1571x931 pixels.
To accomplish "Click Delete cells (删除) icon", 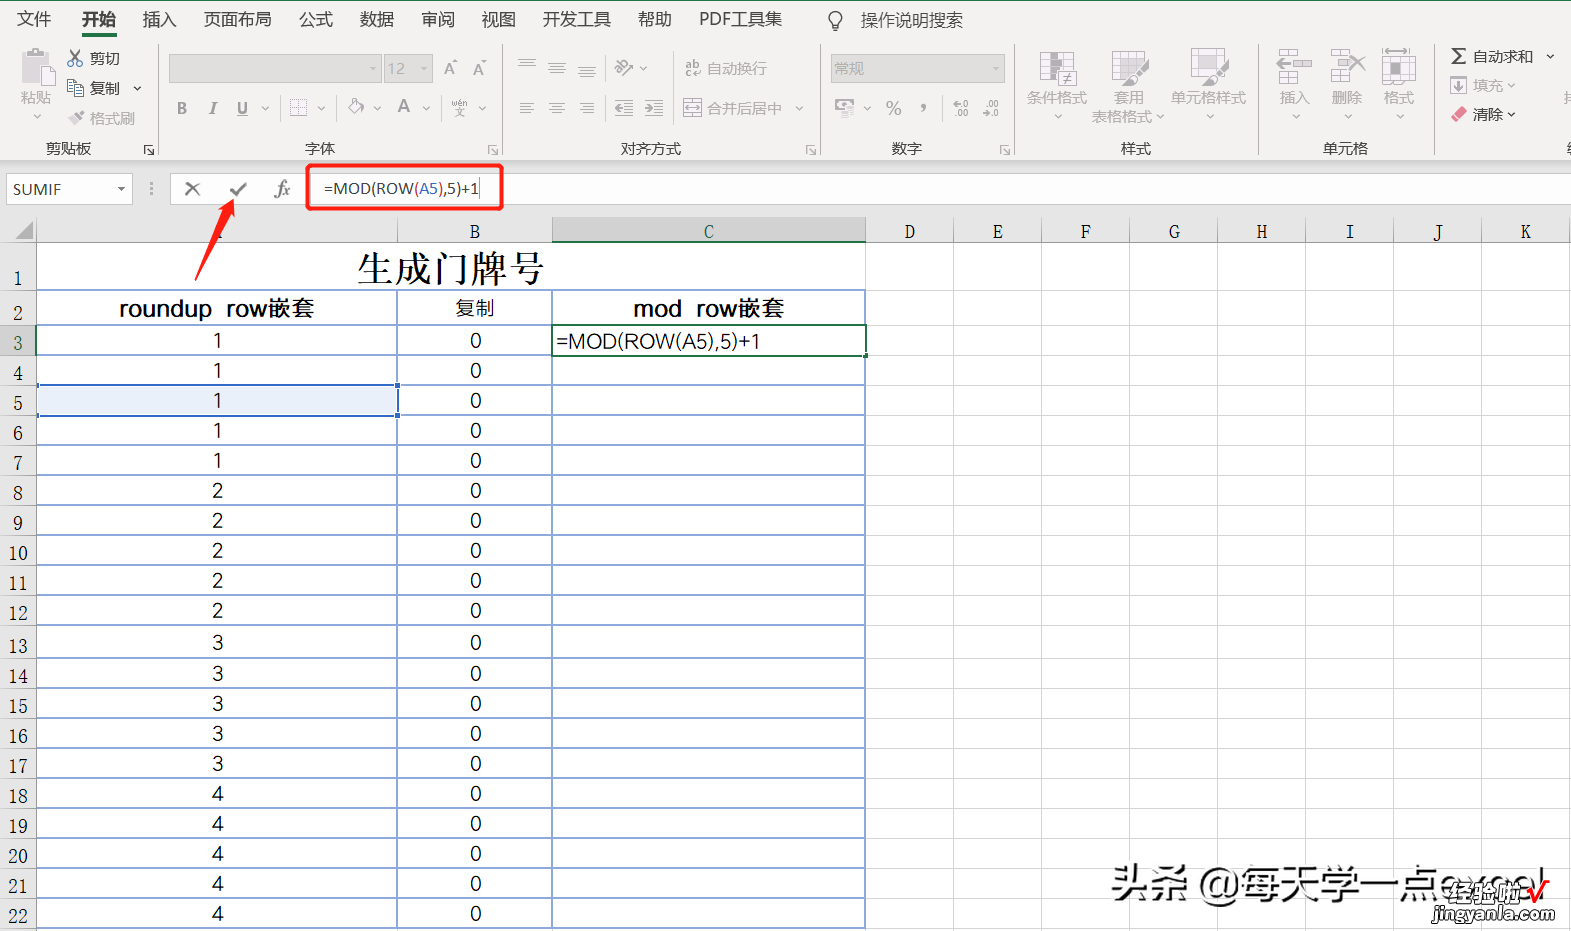I will point(1347,67).
